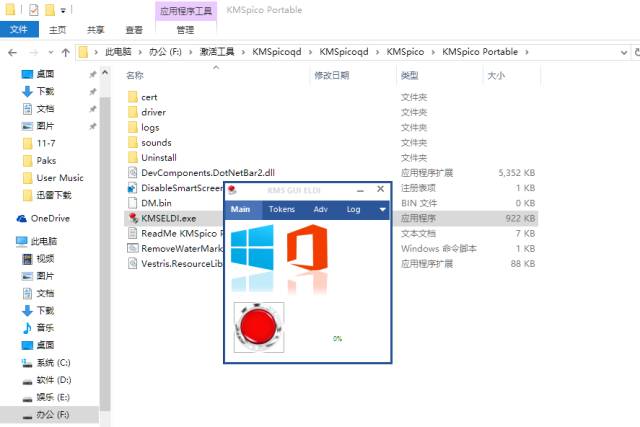
Task: Open the 查看 ribbon tab
Action: 134,30
